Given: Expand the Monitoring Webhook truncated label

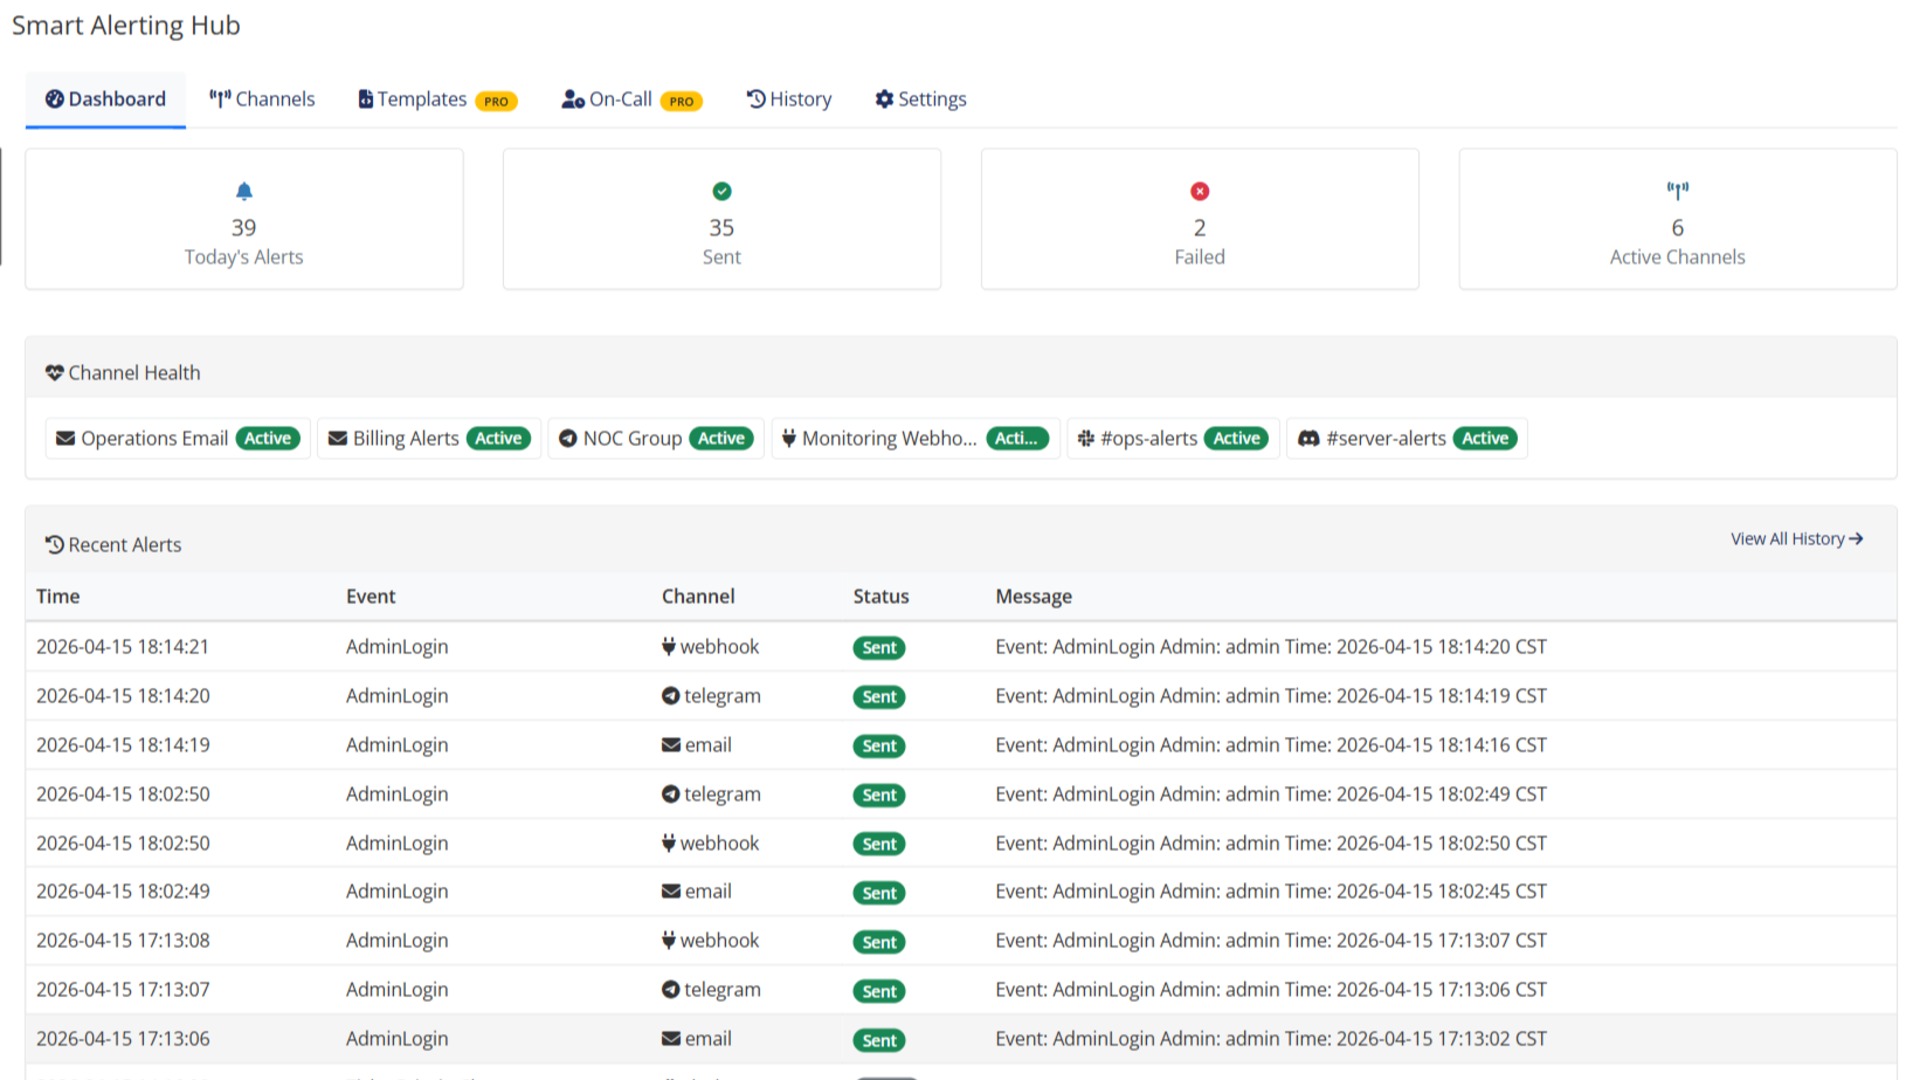Looking at the screenshot, I should (888, 438).
